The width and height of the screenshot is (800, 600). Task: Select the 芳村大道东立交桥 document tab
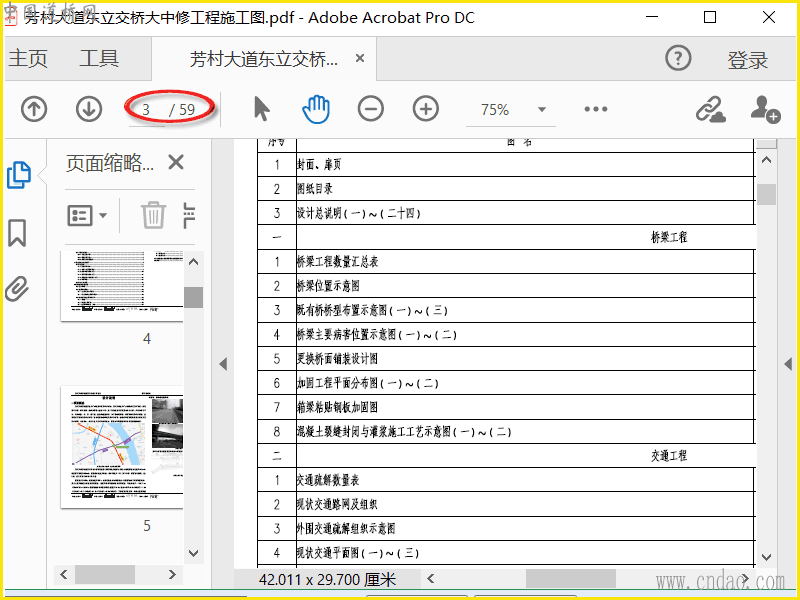pyautogui.click(x=264, y=59)
